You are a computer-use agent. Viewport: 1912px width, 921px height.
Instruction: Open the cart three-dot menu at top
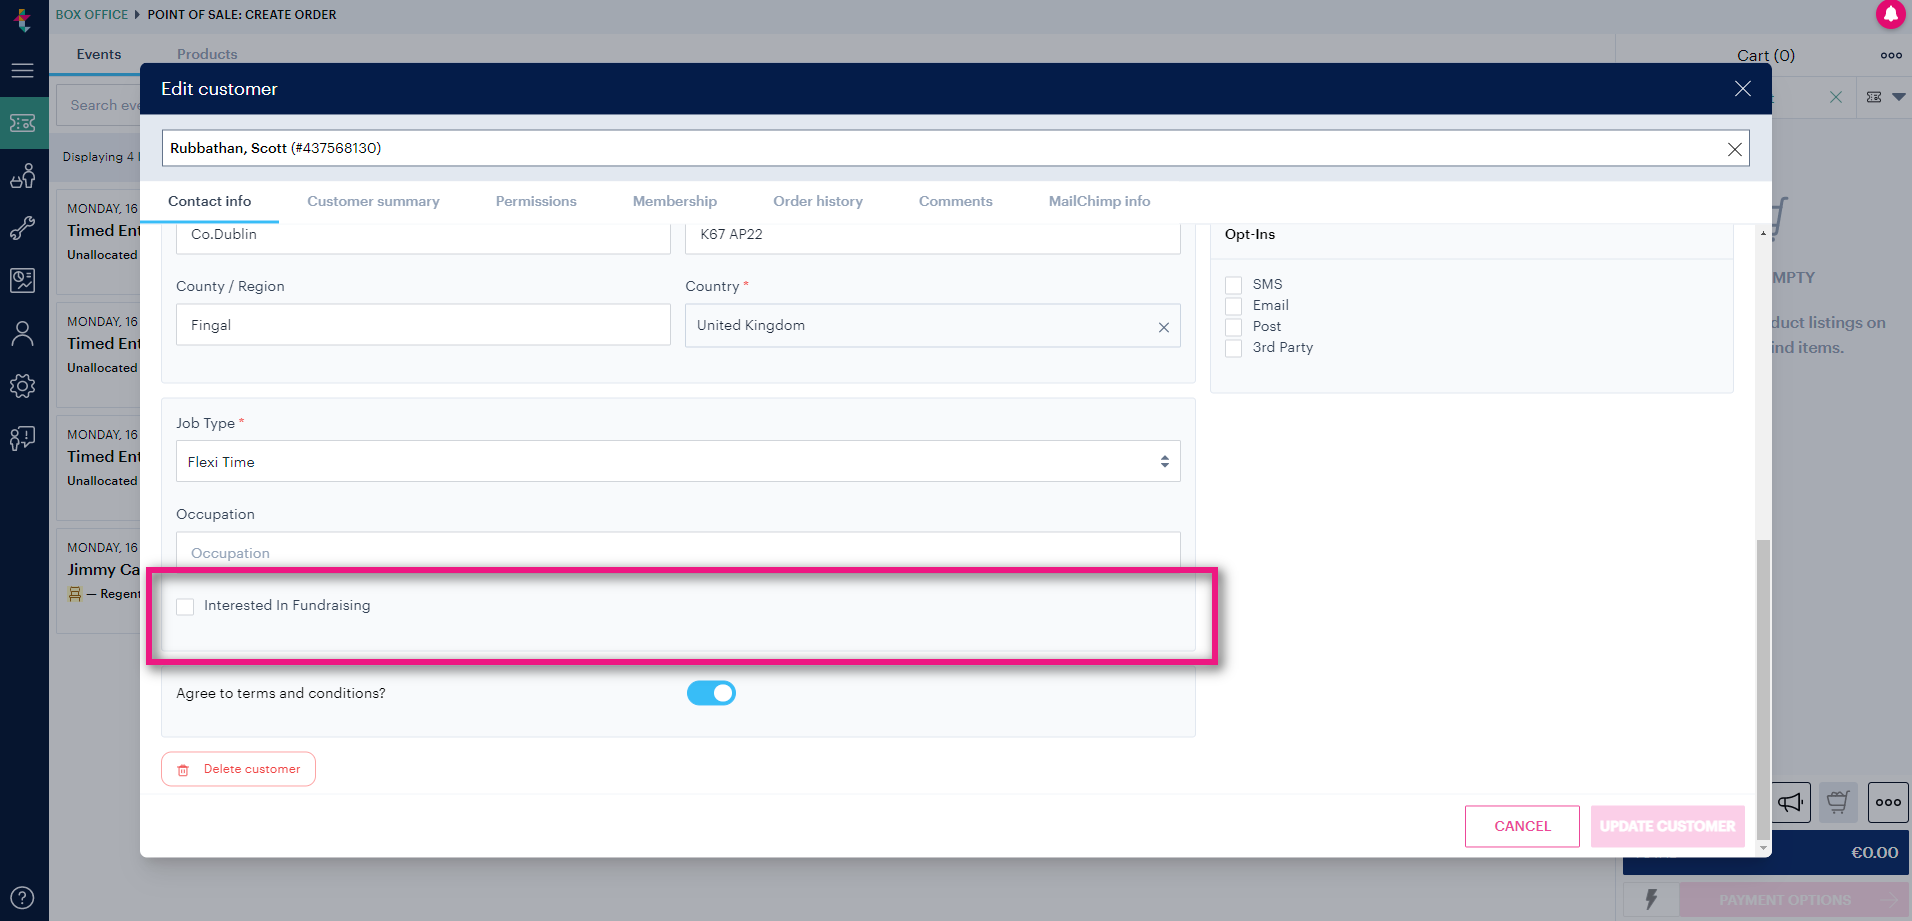point(1891,55)
